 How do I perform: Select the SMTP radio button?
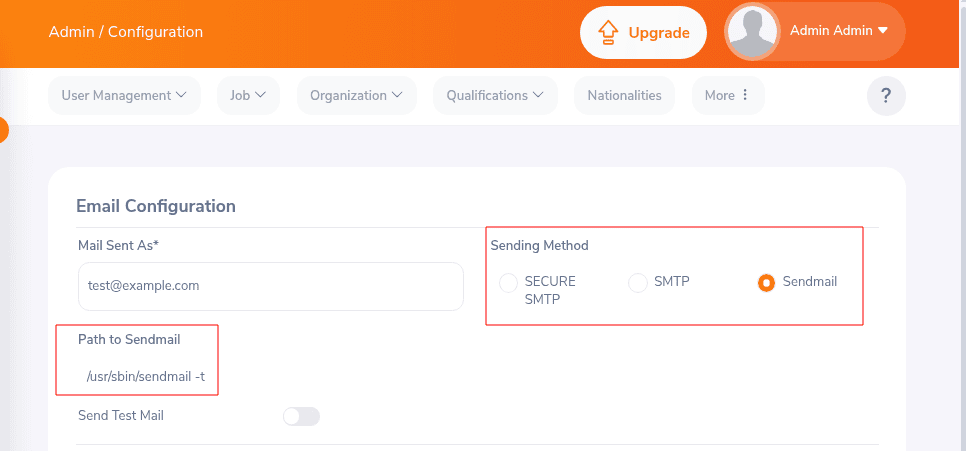click(x=638, y=283)
